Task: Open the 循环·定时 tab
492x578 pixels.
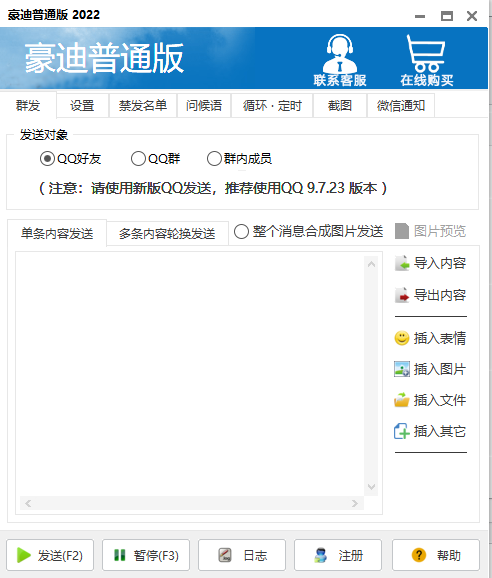Action: click(x=272, y=105)
